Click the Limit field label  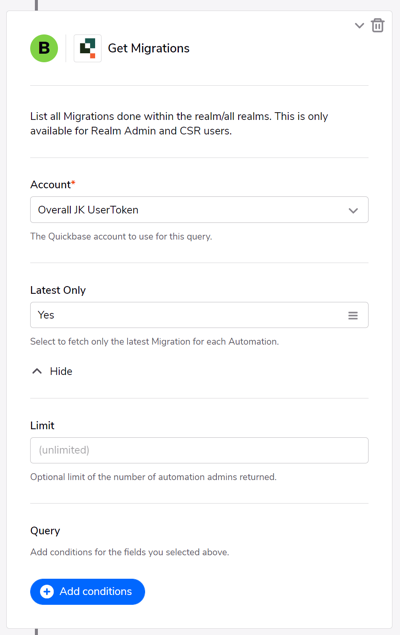[42, 425]
